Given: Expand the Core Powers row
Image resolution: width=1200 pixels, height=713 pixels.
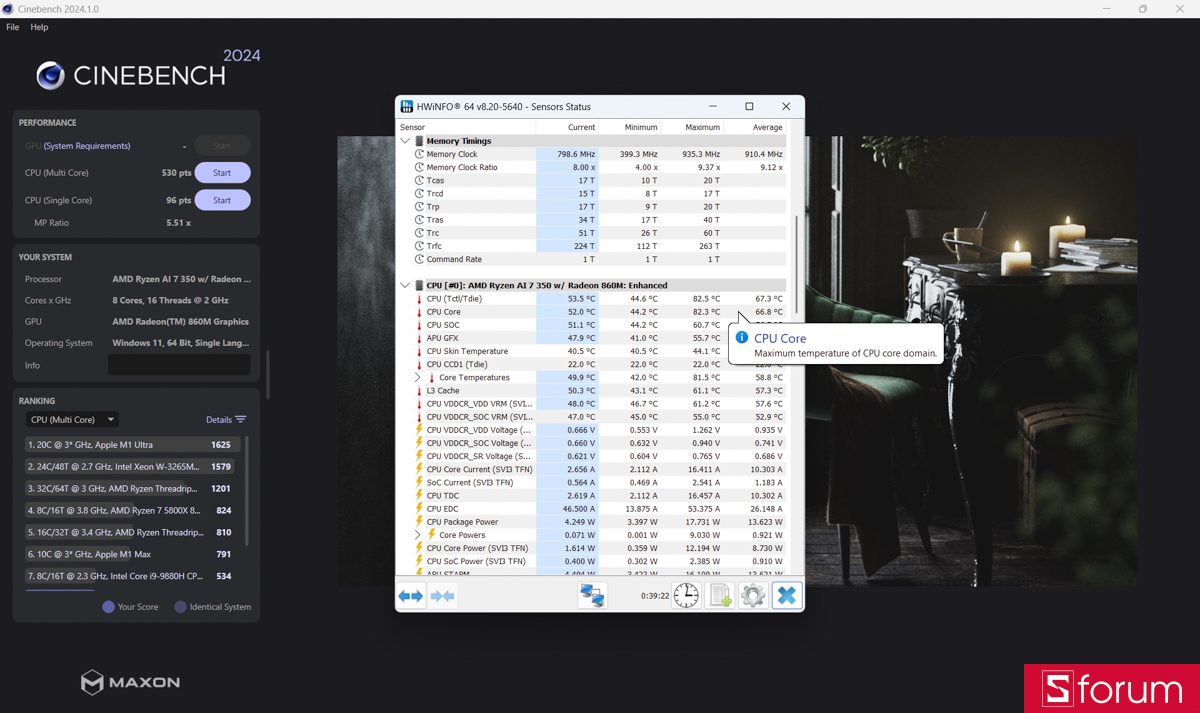Looking at the screenshot, I should (418, 535).
